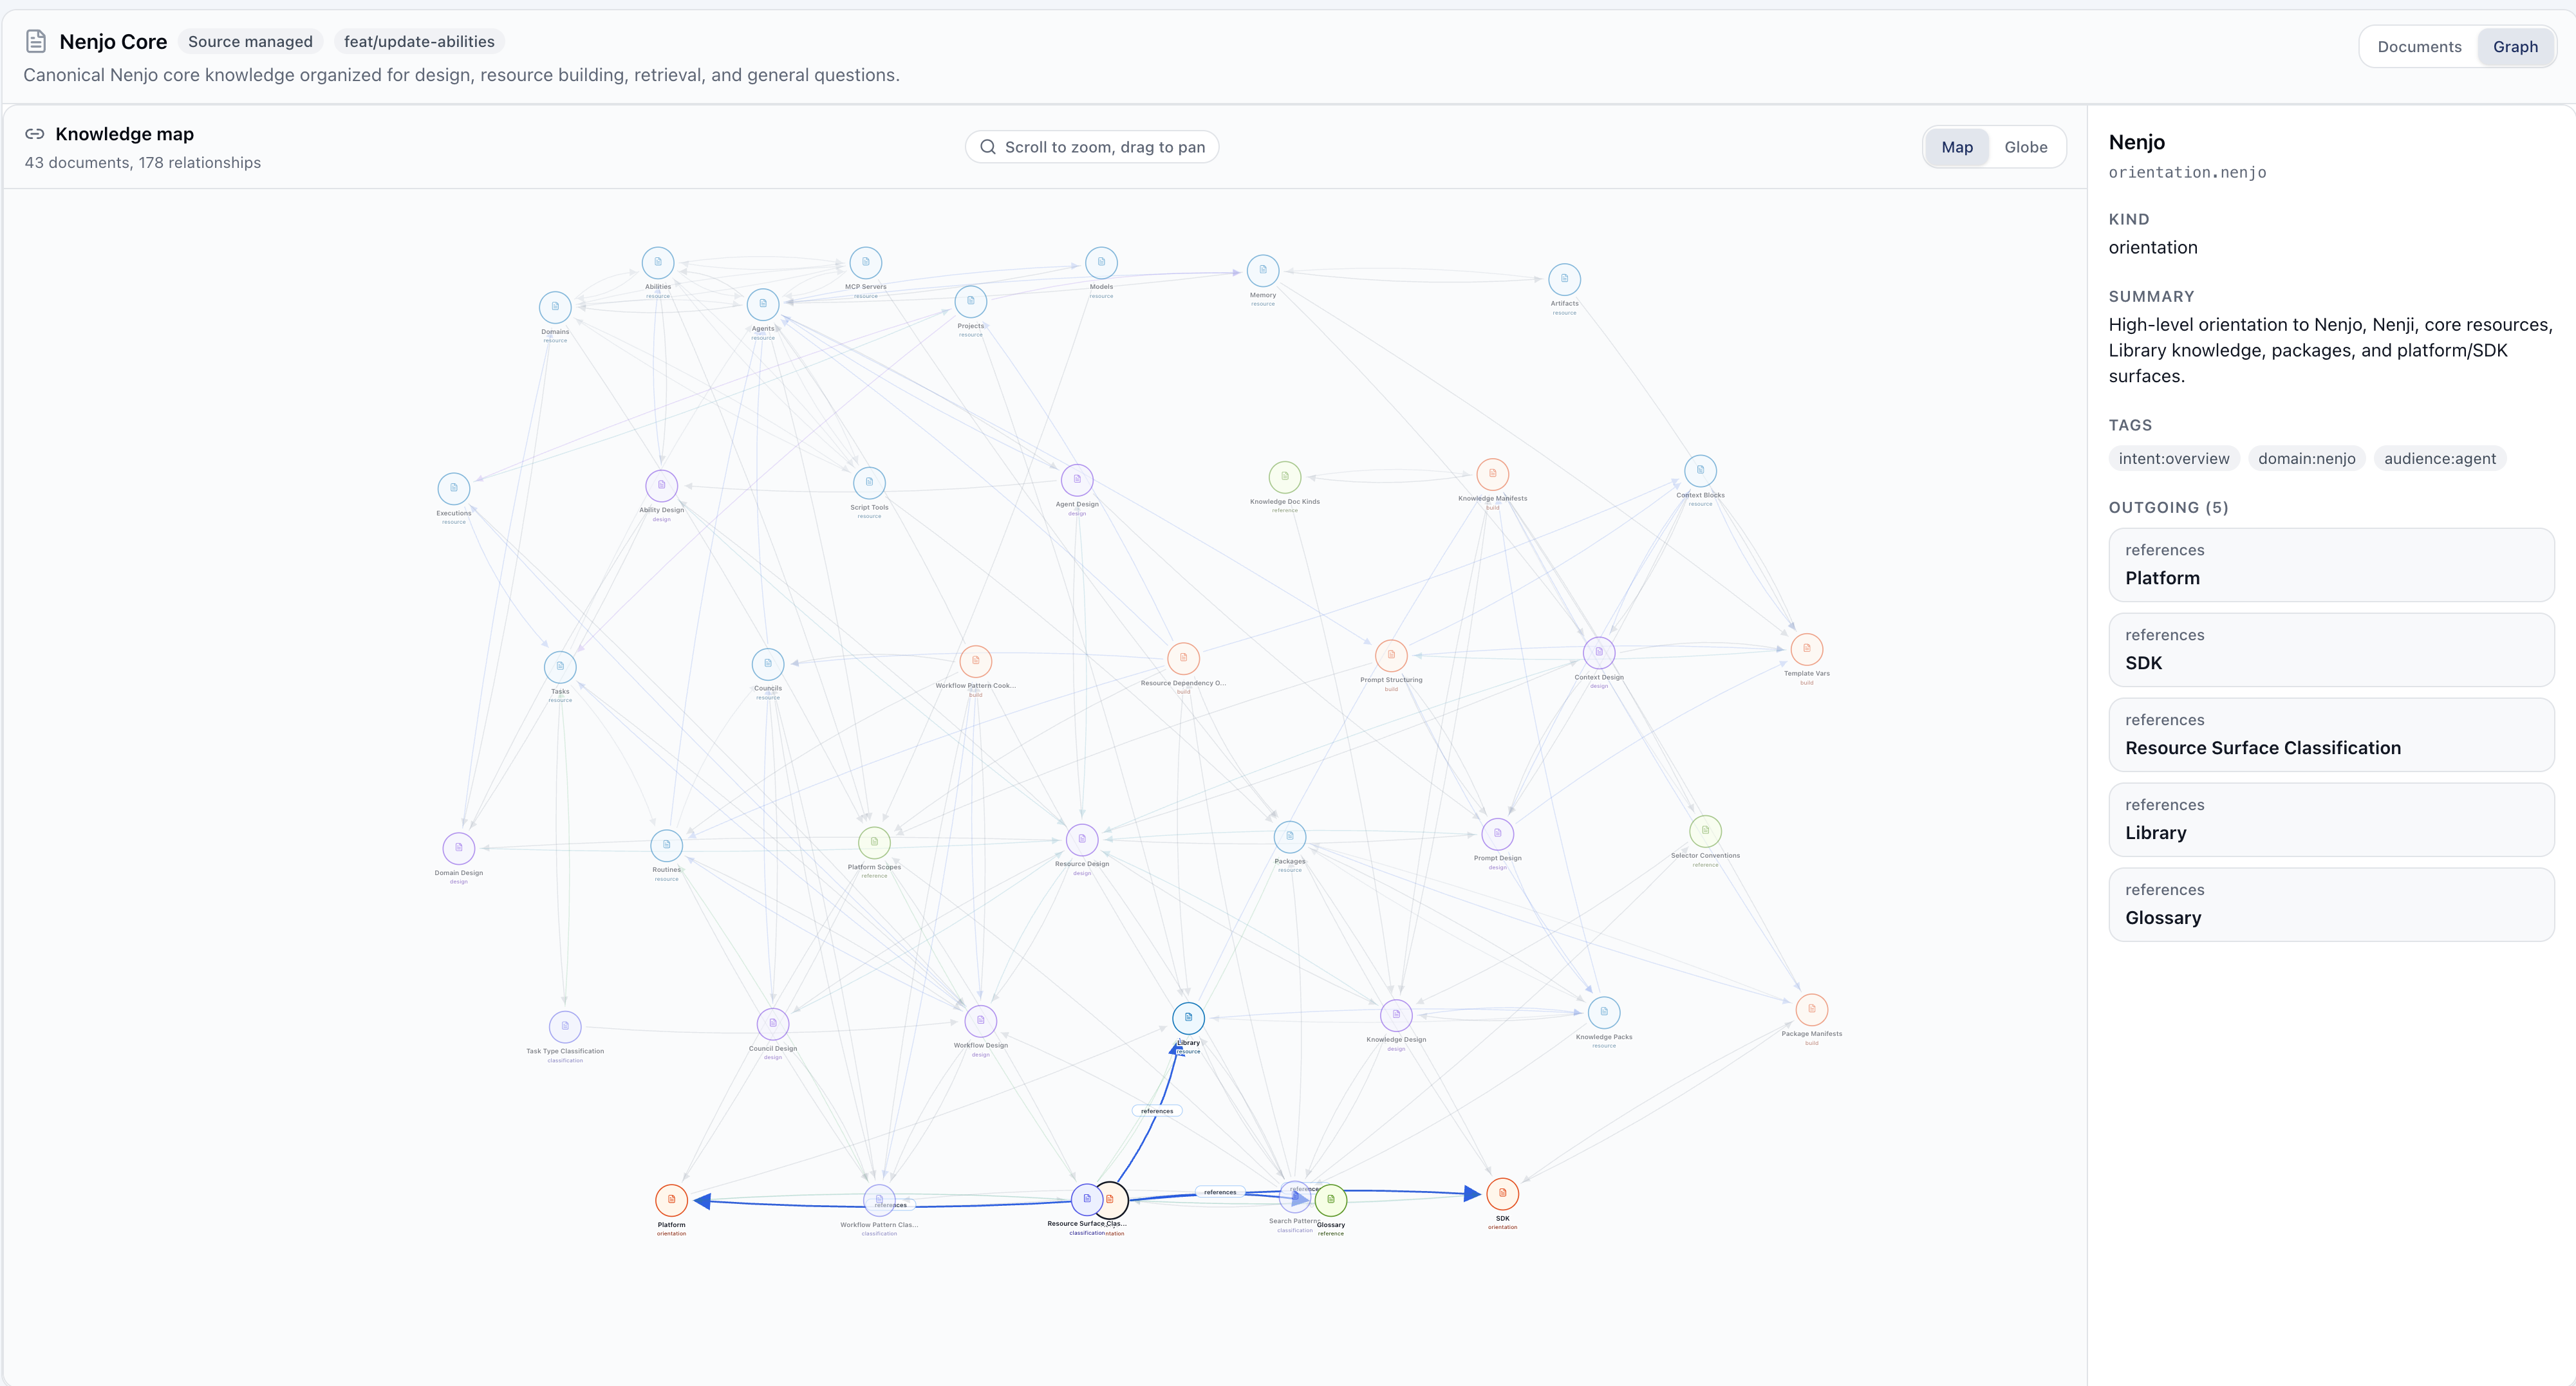The image size is (2576, 1386).
Task: Select the Agent Design node
Action: (1077, 479)
